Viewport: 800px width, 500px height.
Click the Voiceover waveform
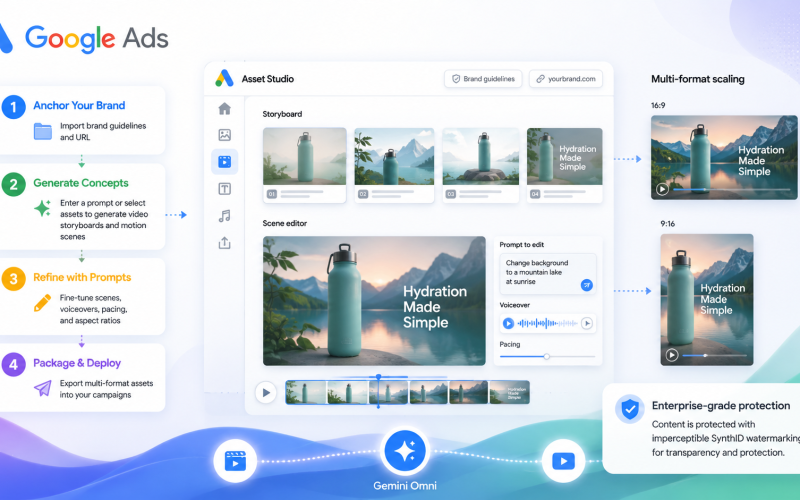click(547, 323)
